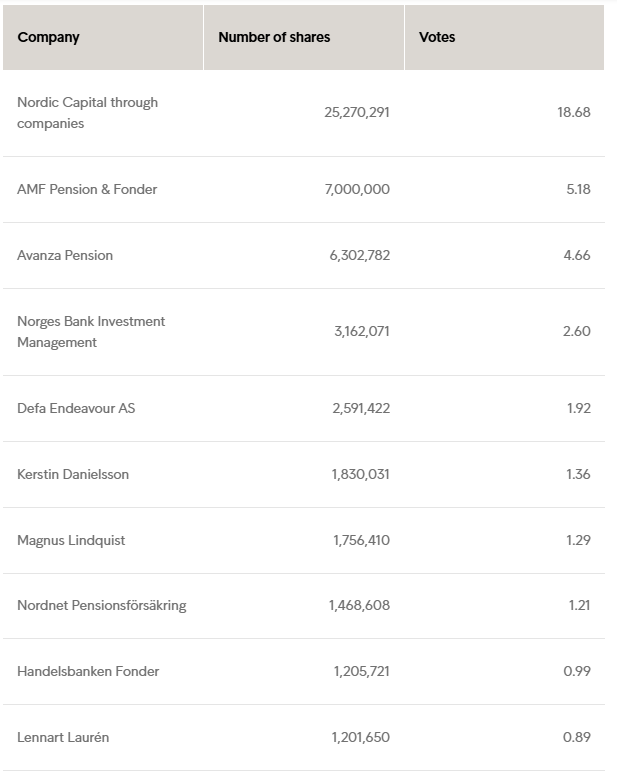Click the 1,468,608 shares value
Screen dimensions: 617x779
(x=359, y=605)
